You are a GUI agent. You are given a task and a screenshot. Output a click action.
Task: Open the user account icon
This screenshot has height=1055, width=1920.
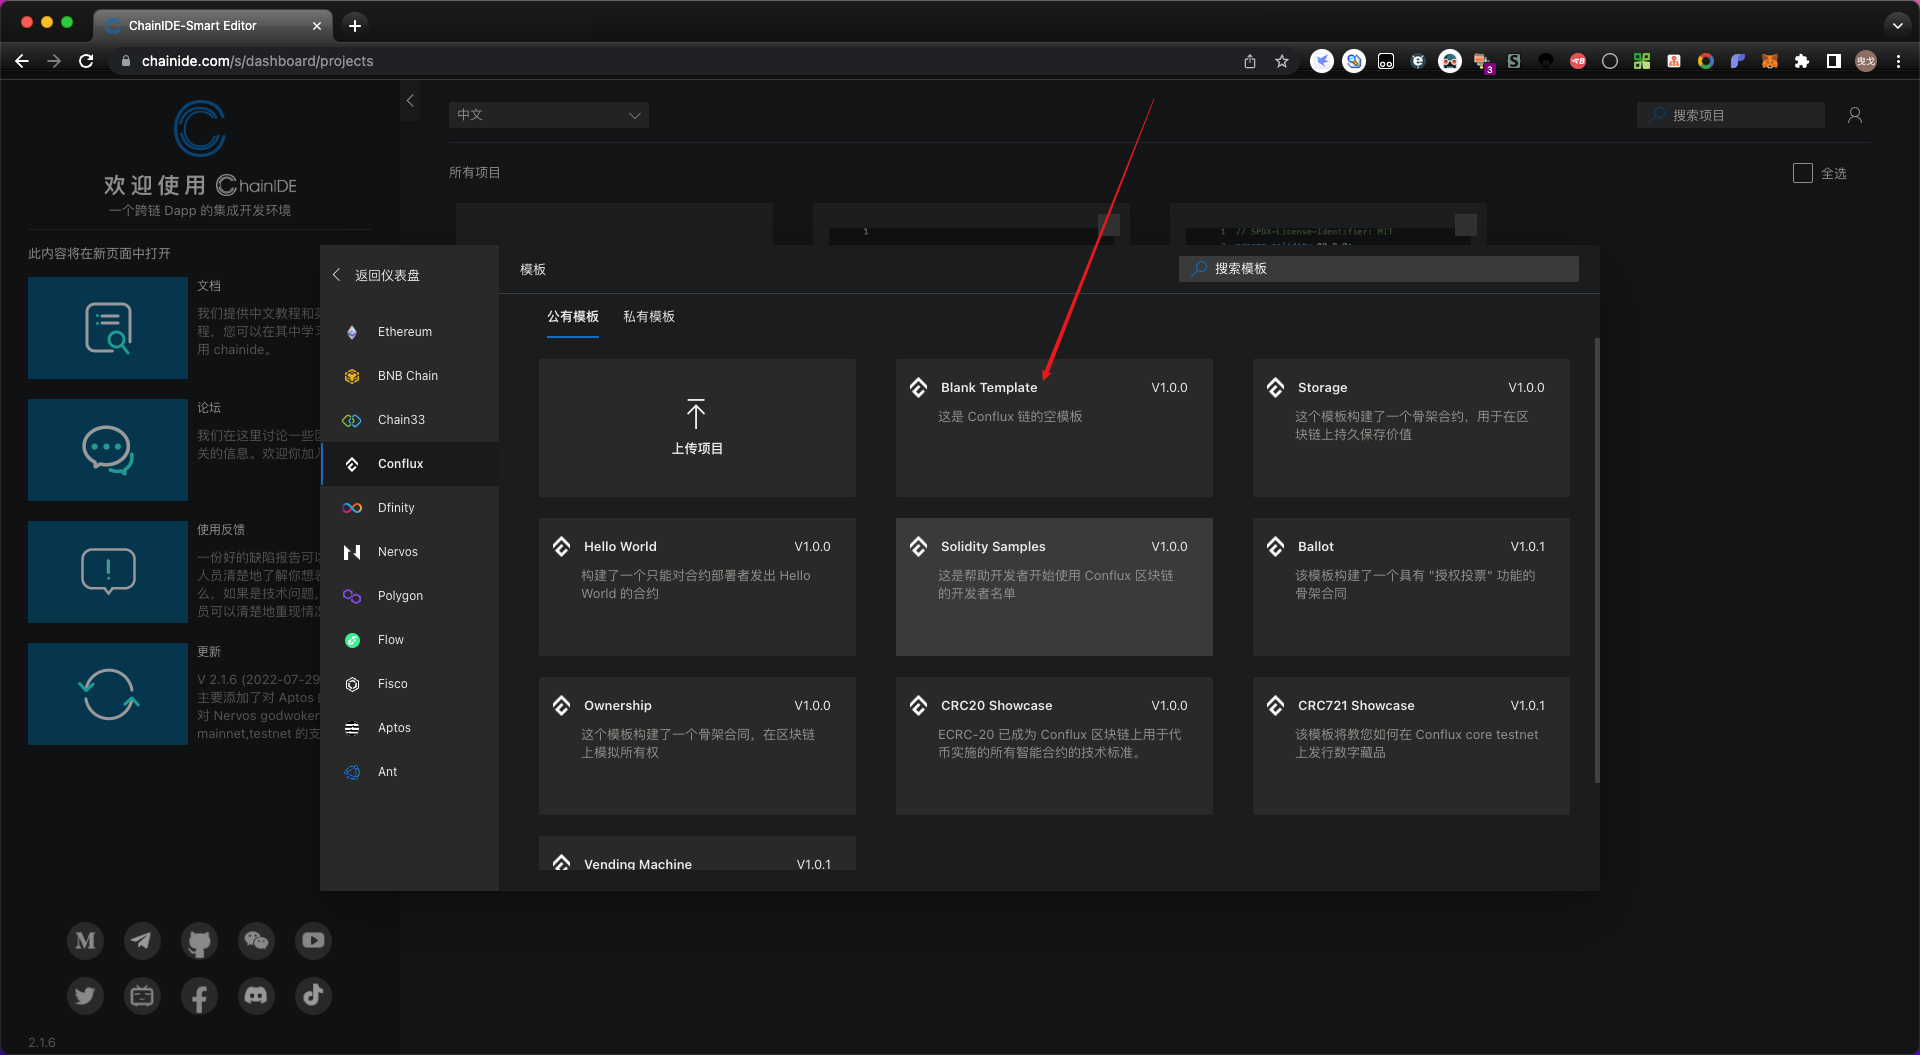click(1855, 115)
